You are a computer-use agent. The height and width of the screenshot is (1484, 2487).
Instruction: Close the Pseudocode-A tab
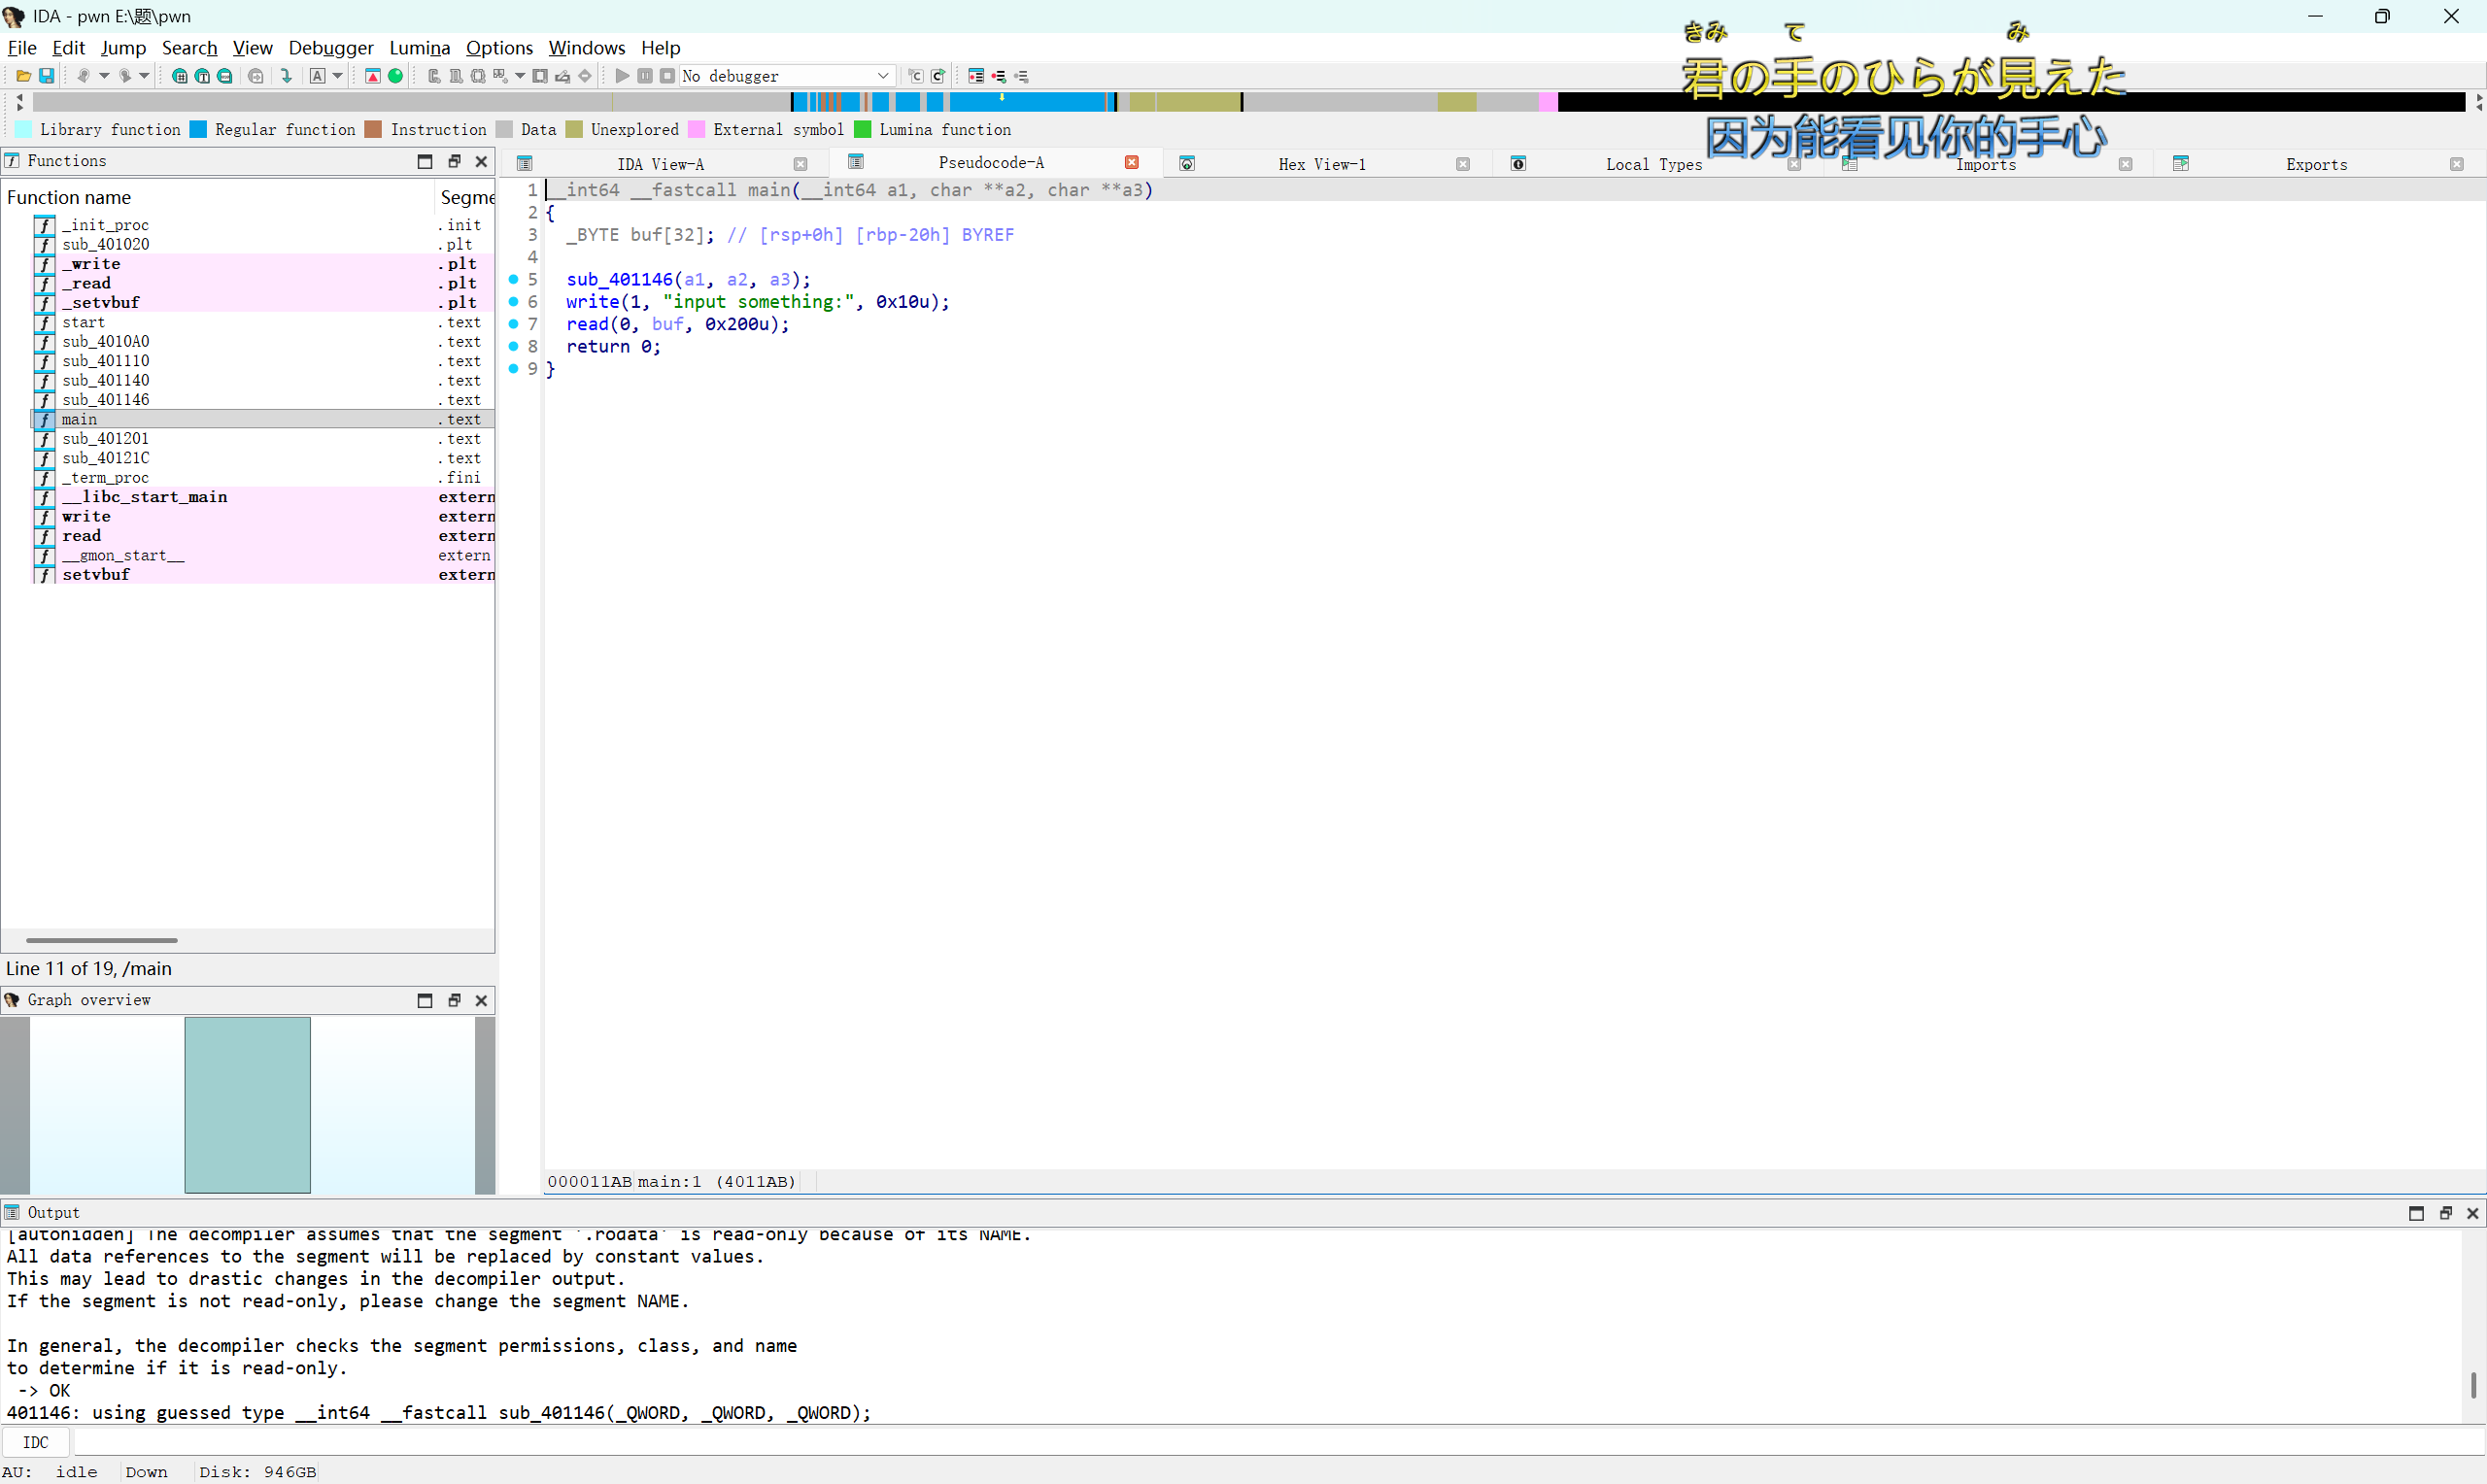point(1131,163)
